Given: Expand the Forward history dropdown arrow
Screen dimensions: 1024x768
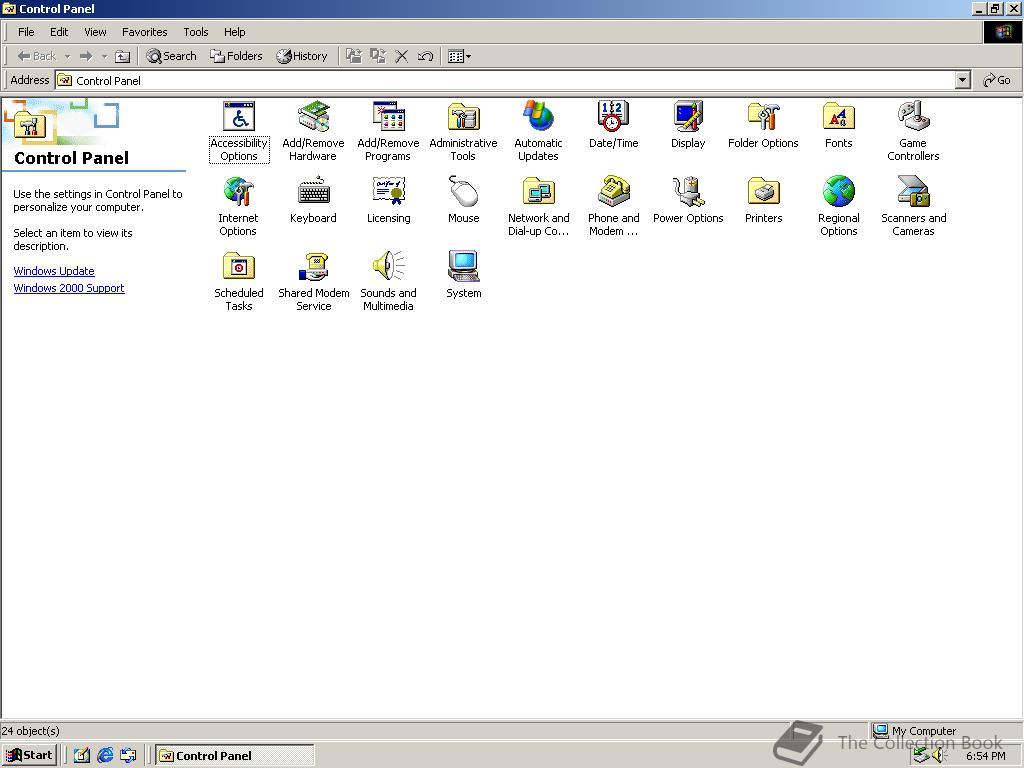Looking at the screenshot, I should (104, 56).
